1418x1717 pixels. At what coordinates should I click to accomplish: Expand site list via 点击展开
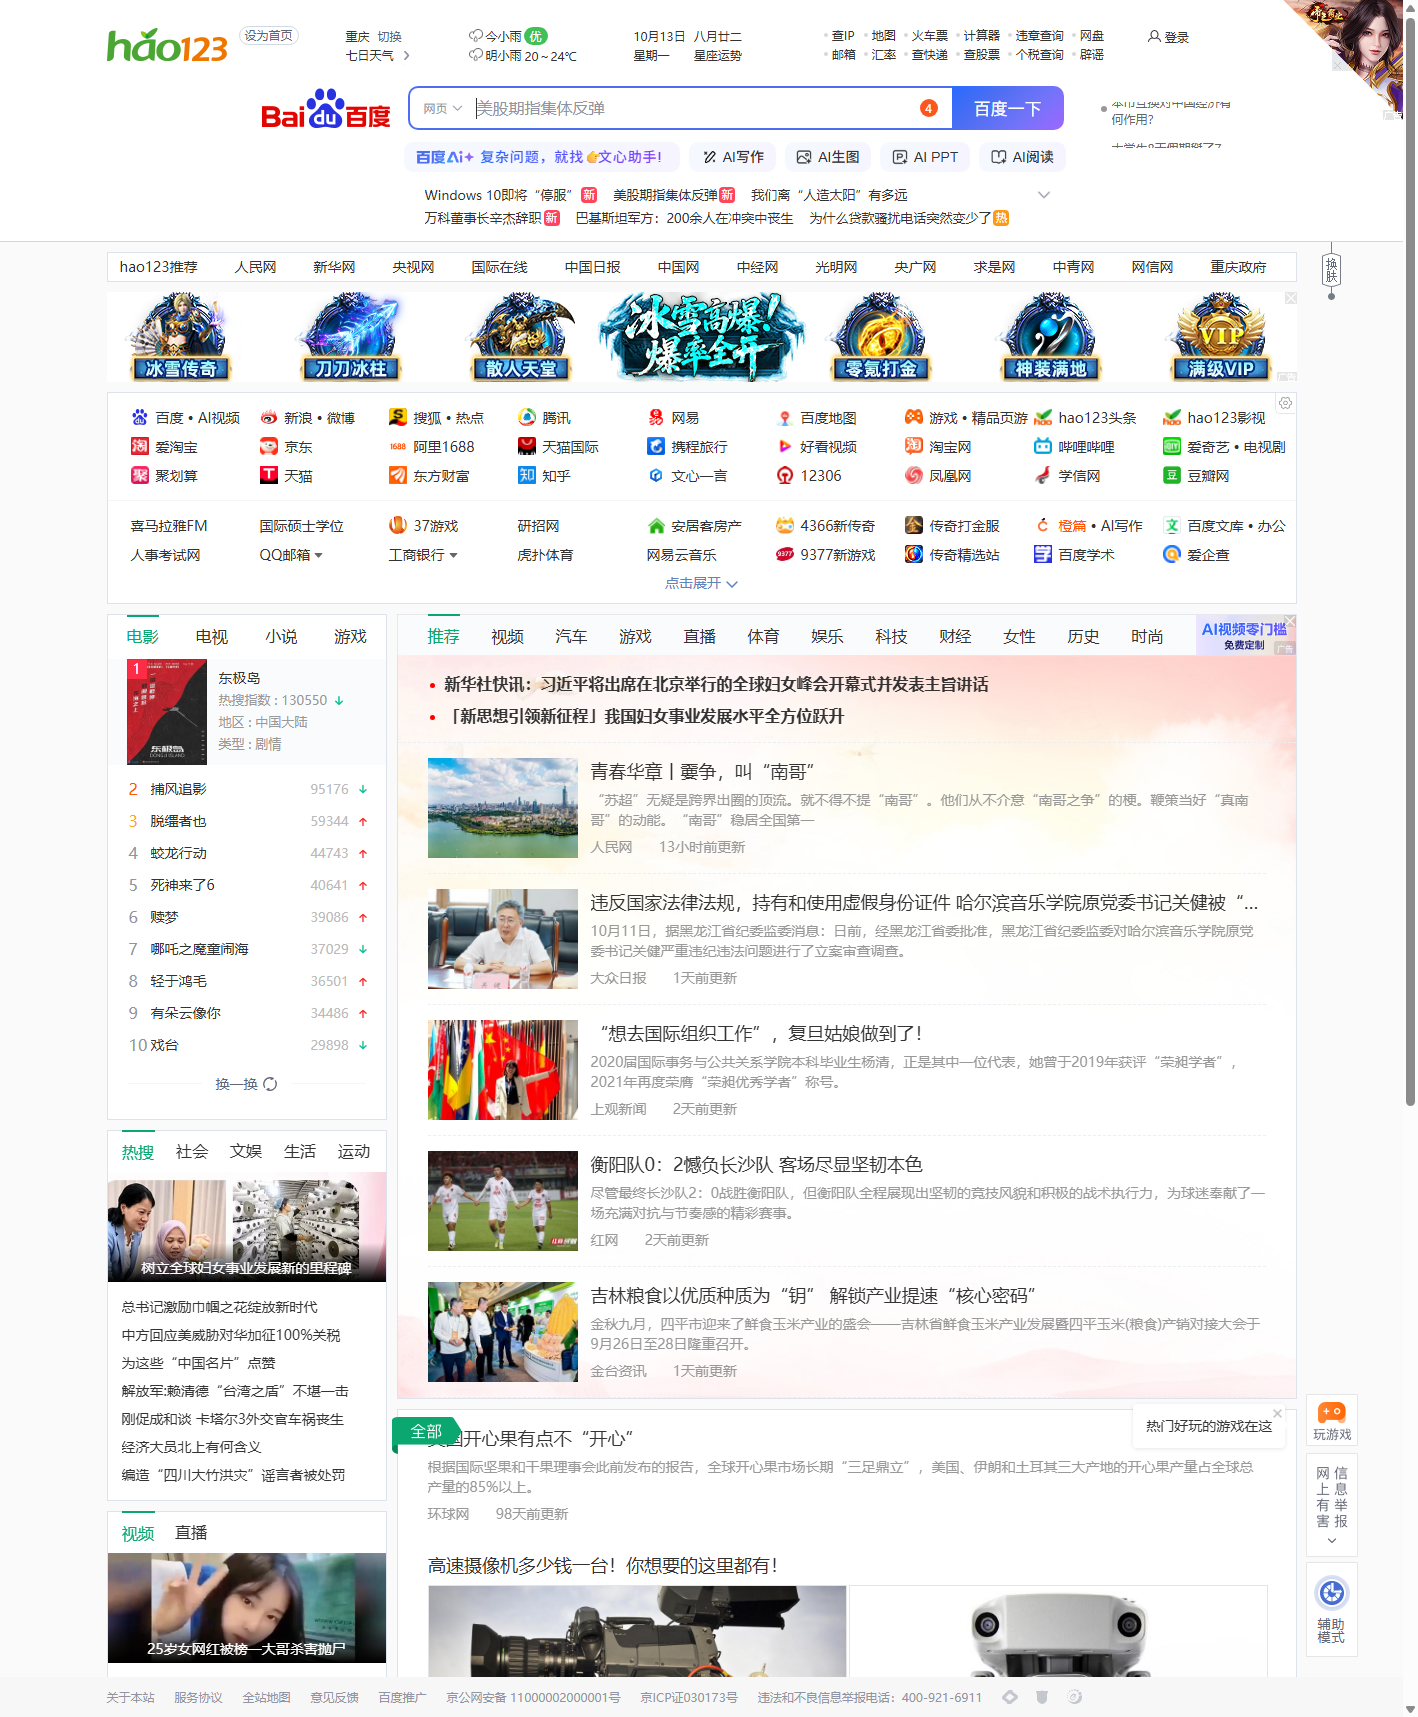click(701, 583)
